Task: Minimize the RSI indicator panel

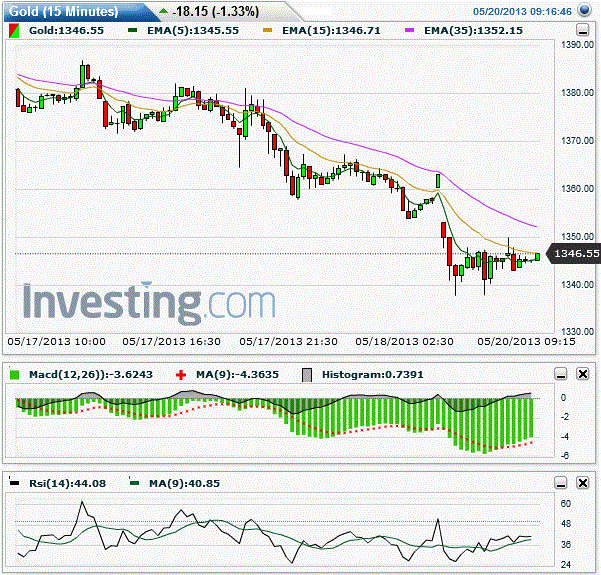Action: (x=561, y=483)
